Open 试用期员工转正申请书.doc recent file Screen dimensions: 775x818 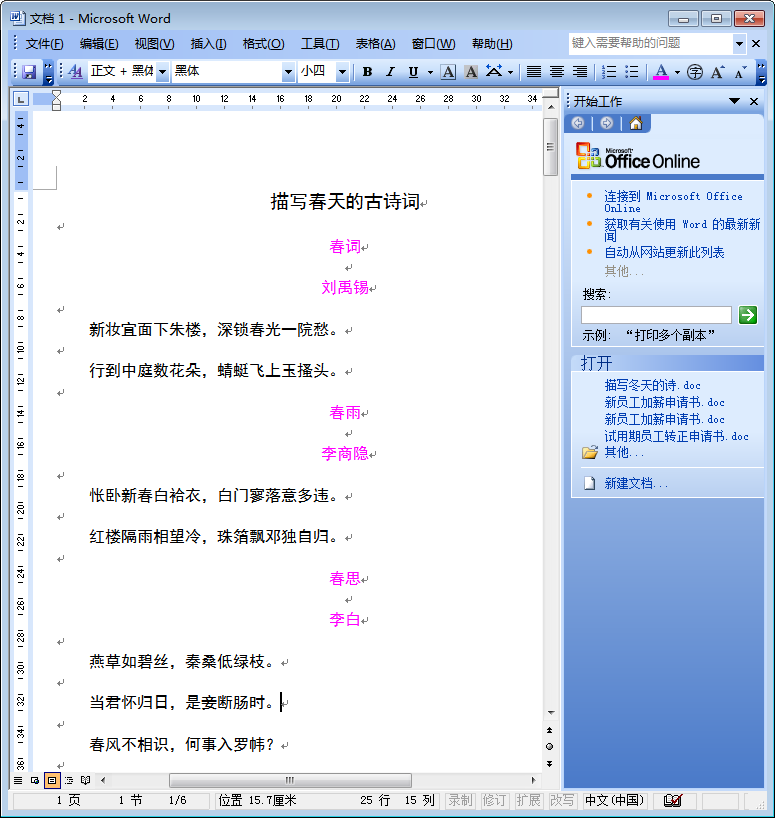(x=676, y=436)
